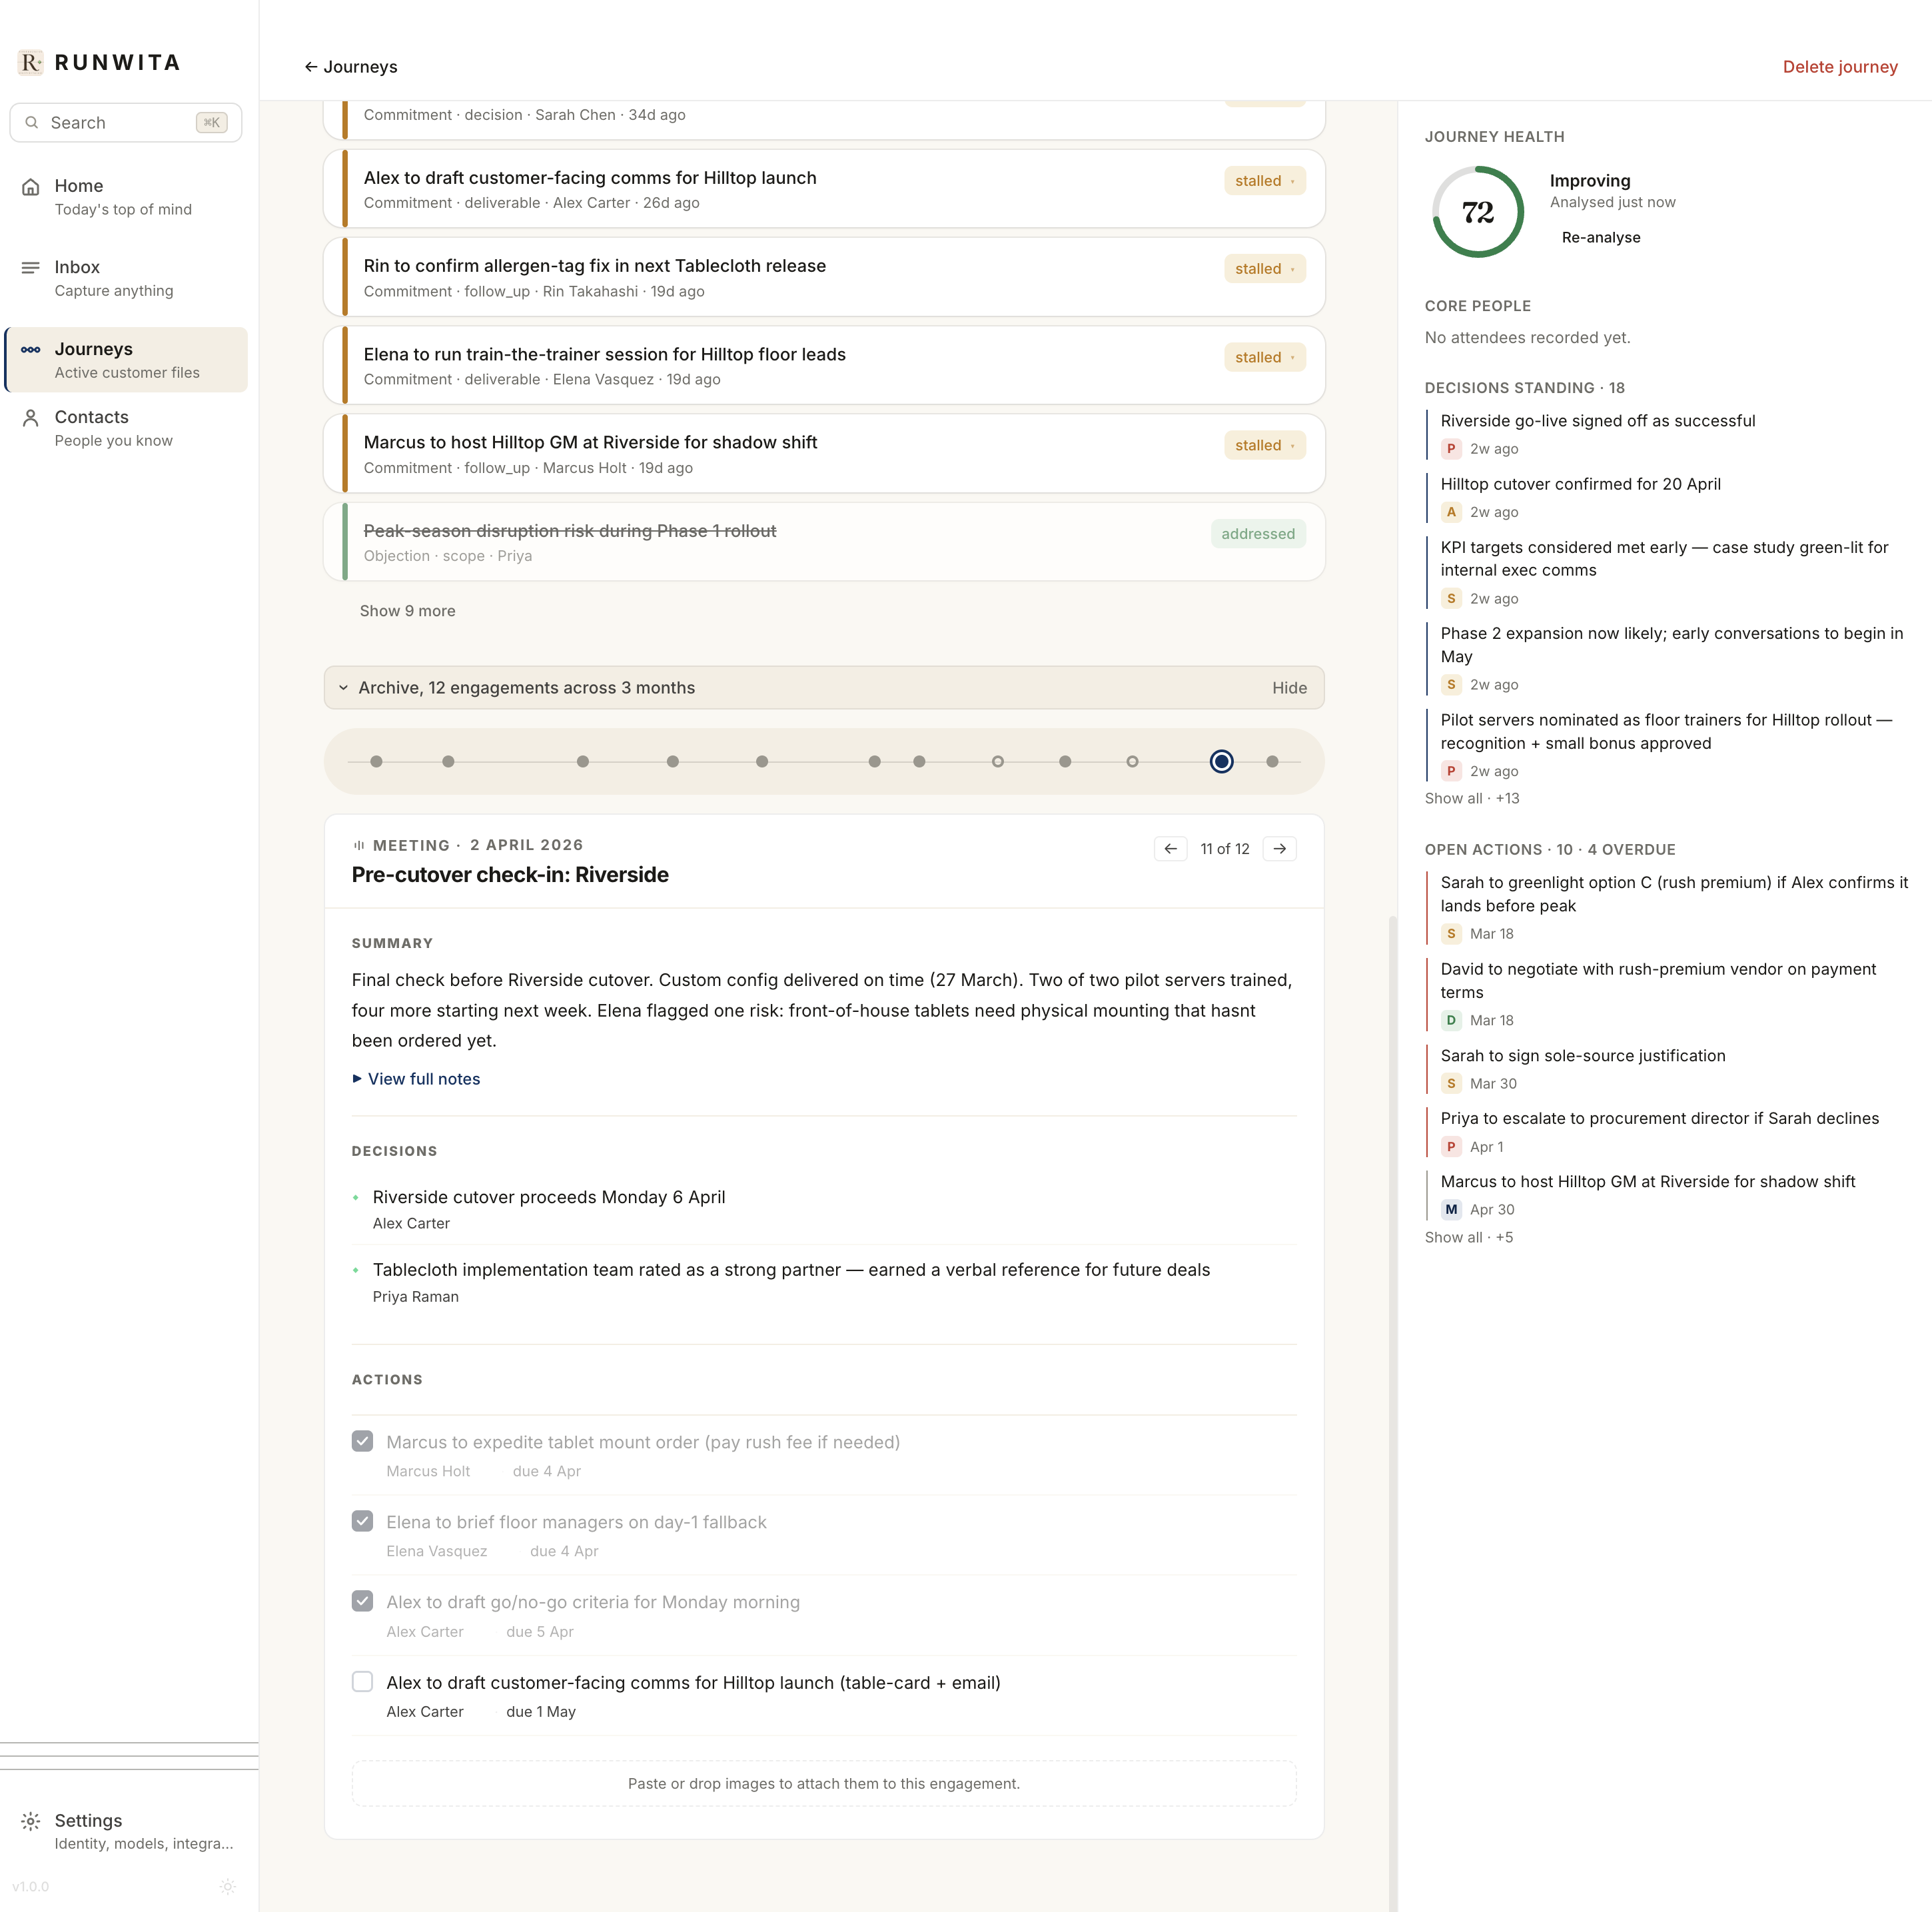Click the Delete journey link
This screenshot has width=1932, height=1912.
click(x=1841, y=66)
